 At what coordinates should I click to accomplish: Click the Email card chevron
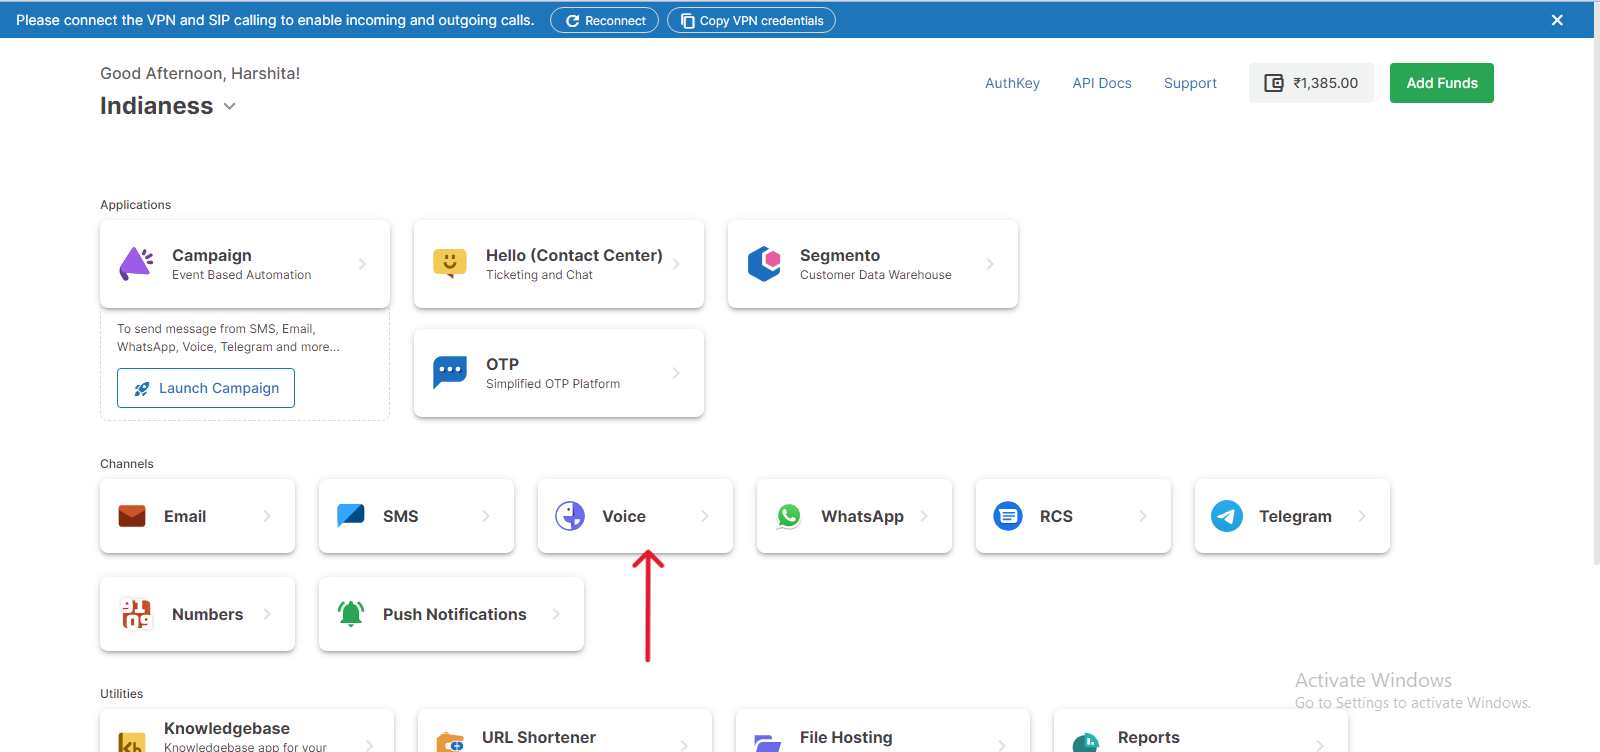tap(267, 516)
